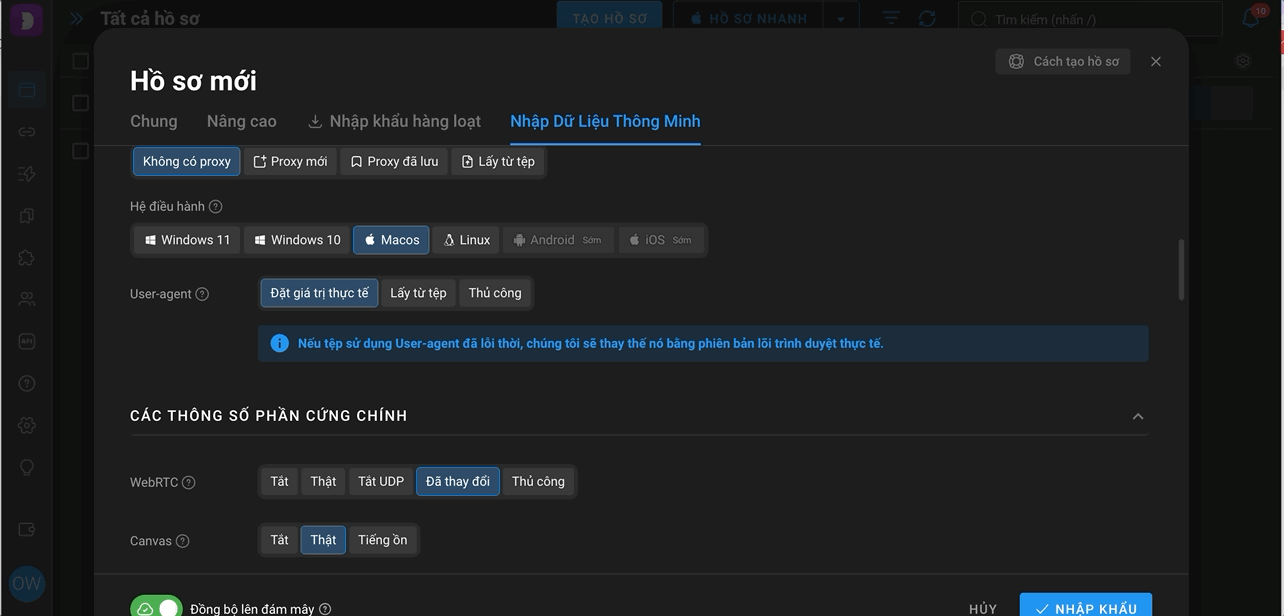Toggle Đồng bộ lên đám mây switch
Screen dimensions: 1284x616
[x=156, y=607]
